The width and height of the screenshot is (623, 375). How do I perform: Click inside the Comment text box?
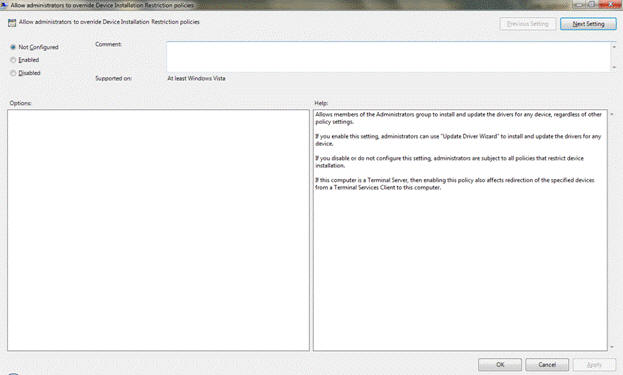pyautogui.click(x=388, y=56)
